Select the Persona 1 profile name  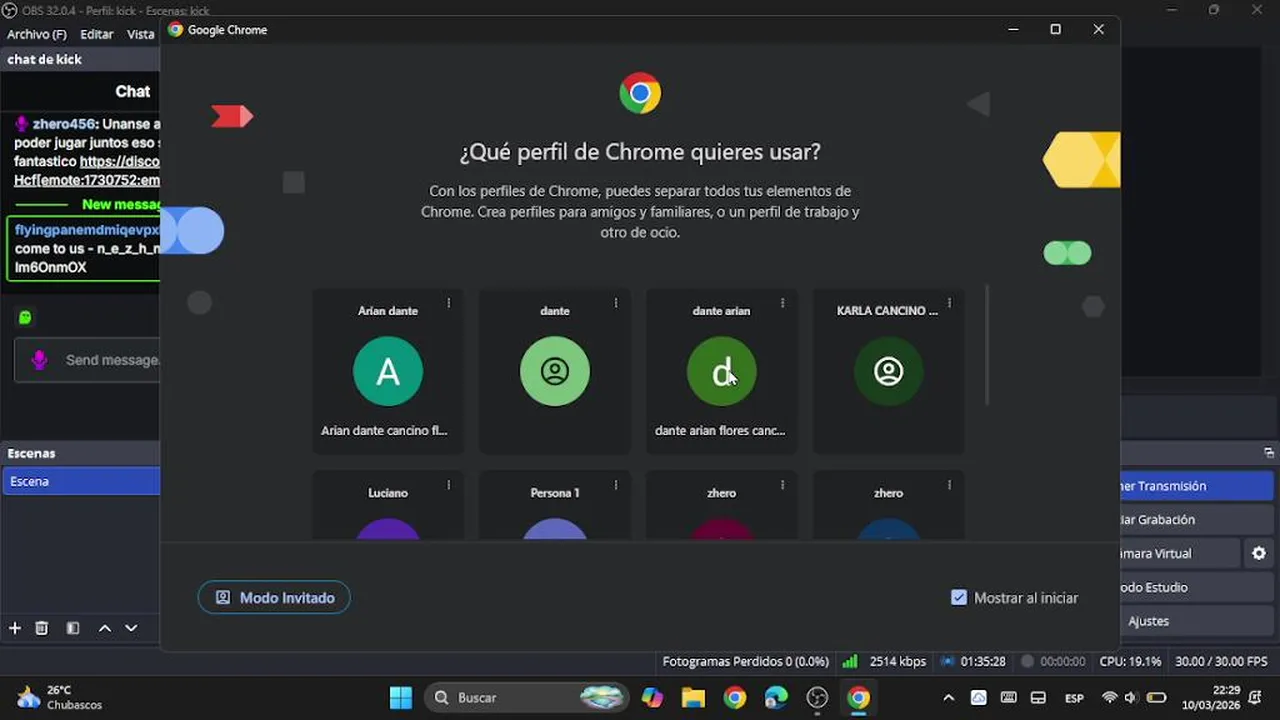tap(555, 493)
